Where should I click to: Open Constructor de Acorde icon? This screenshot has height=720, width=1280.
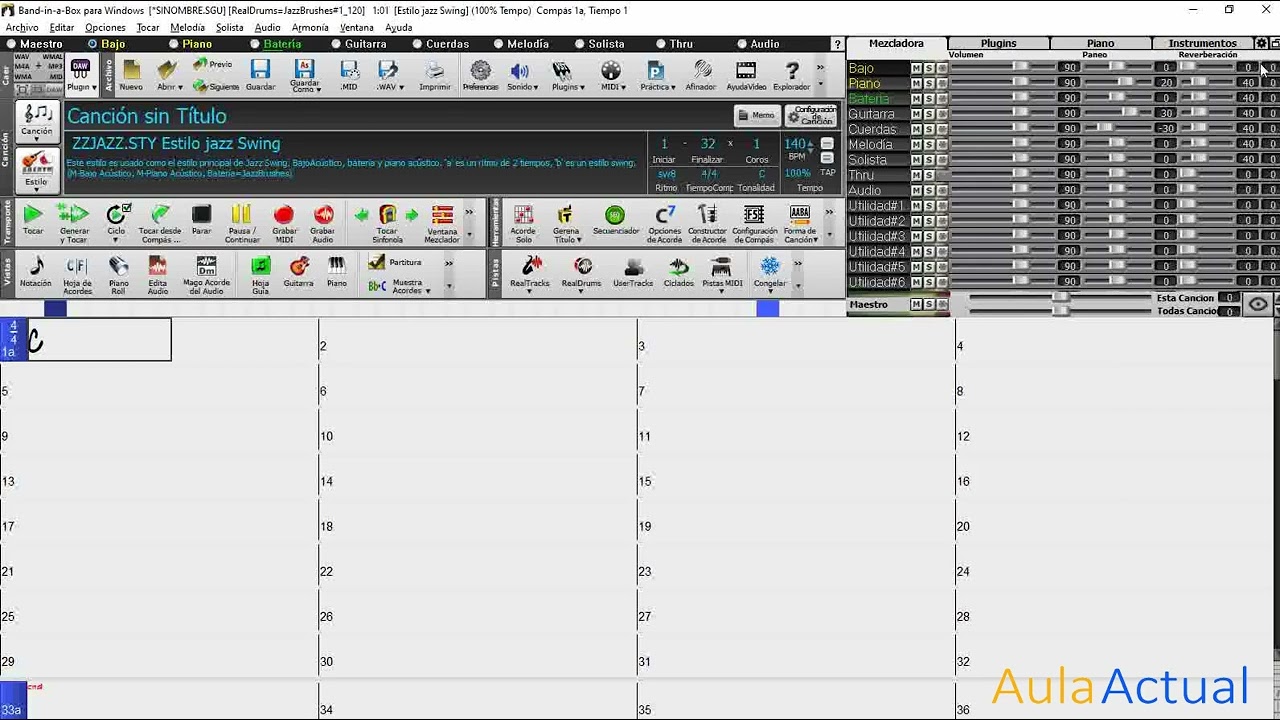[x=707, y=222]
